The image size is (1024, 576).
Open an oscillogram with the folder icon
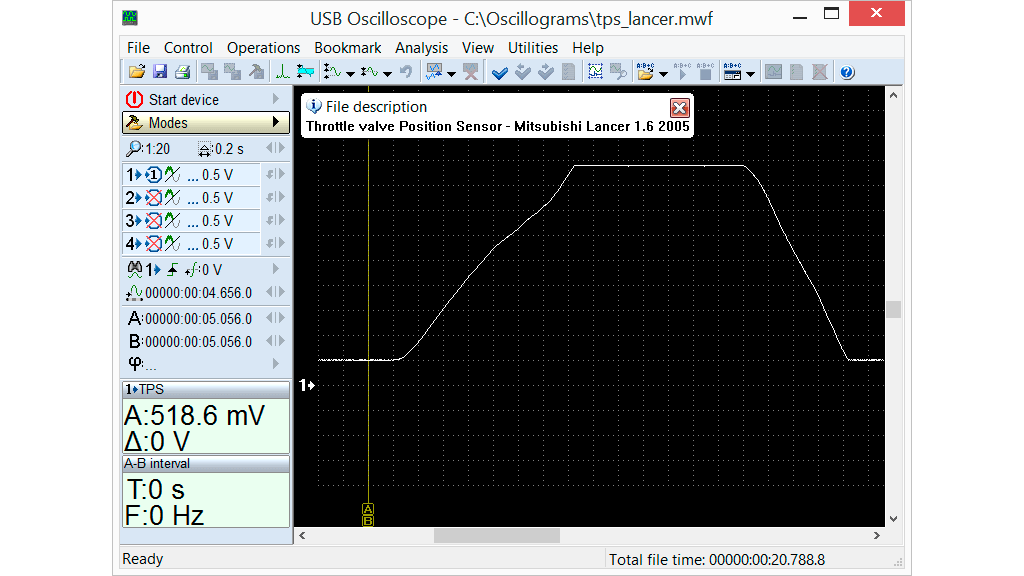point(136,72)
